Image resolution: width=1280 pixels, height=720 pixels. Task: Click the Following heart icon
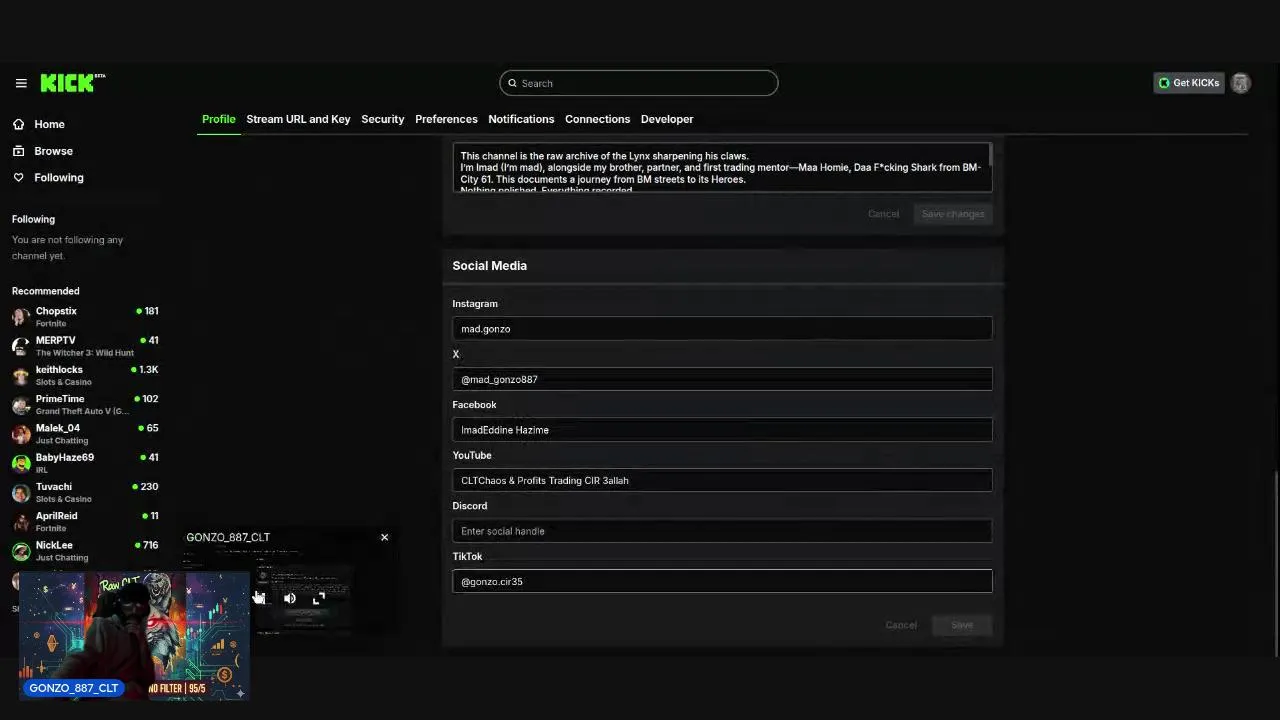coord(18,177)
